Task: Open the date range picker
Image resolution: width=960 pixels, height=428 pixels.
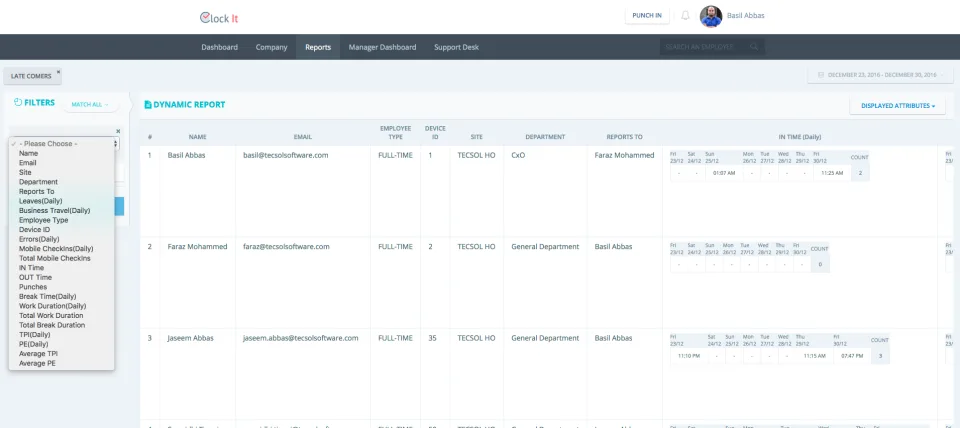Action: [880, 75]
